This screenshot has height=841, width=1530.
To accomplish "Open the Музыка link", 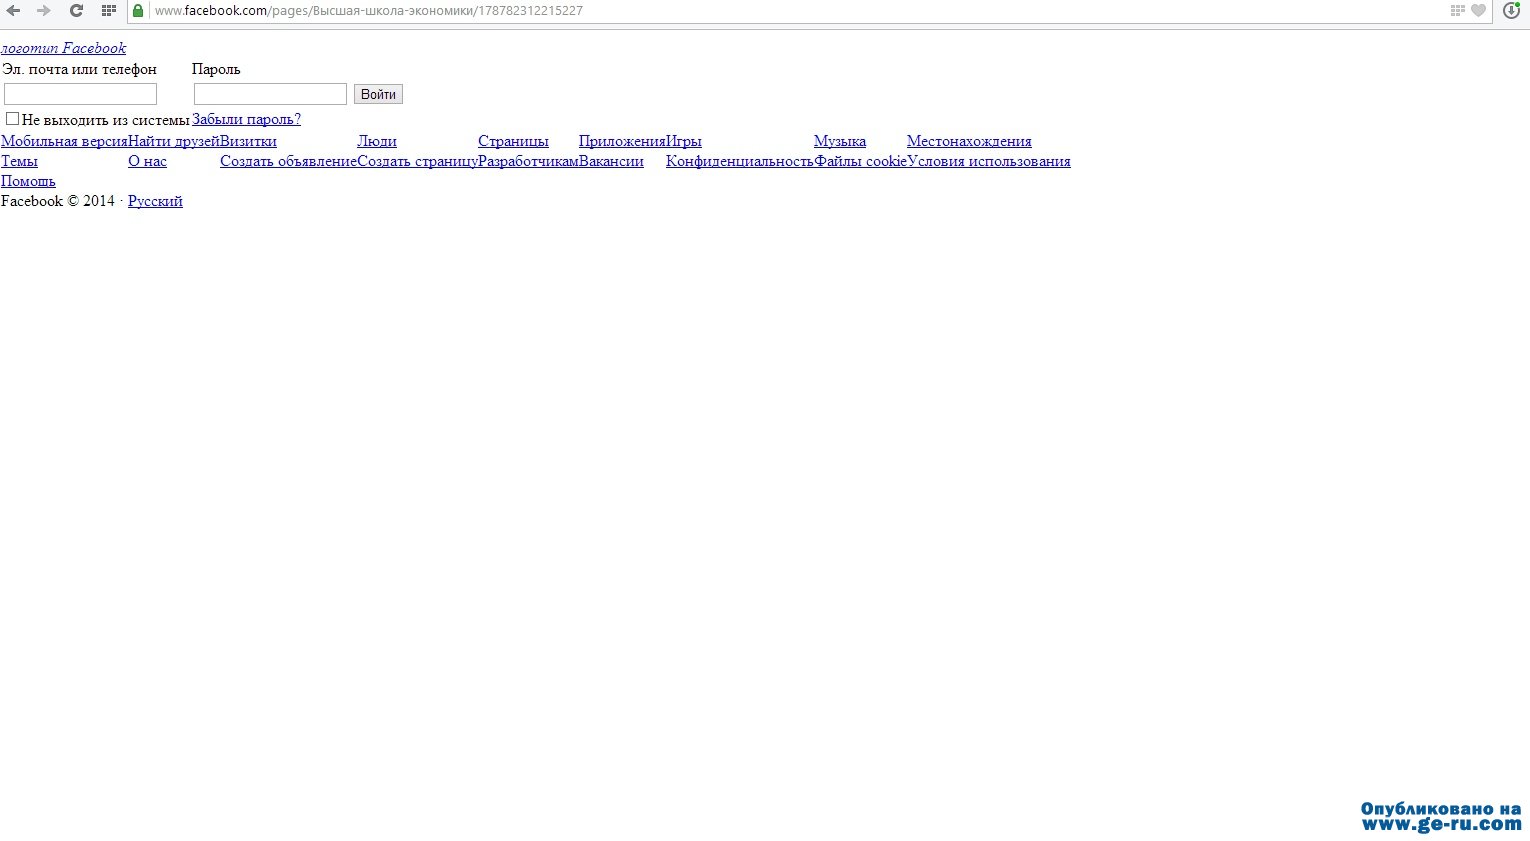I will (x=840, y=141).
